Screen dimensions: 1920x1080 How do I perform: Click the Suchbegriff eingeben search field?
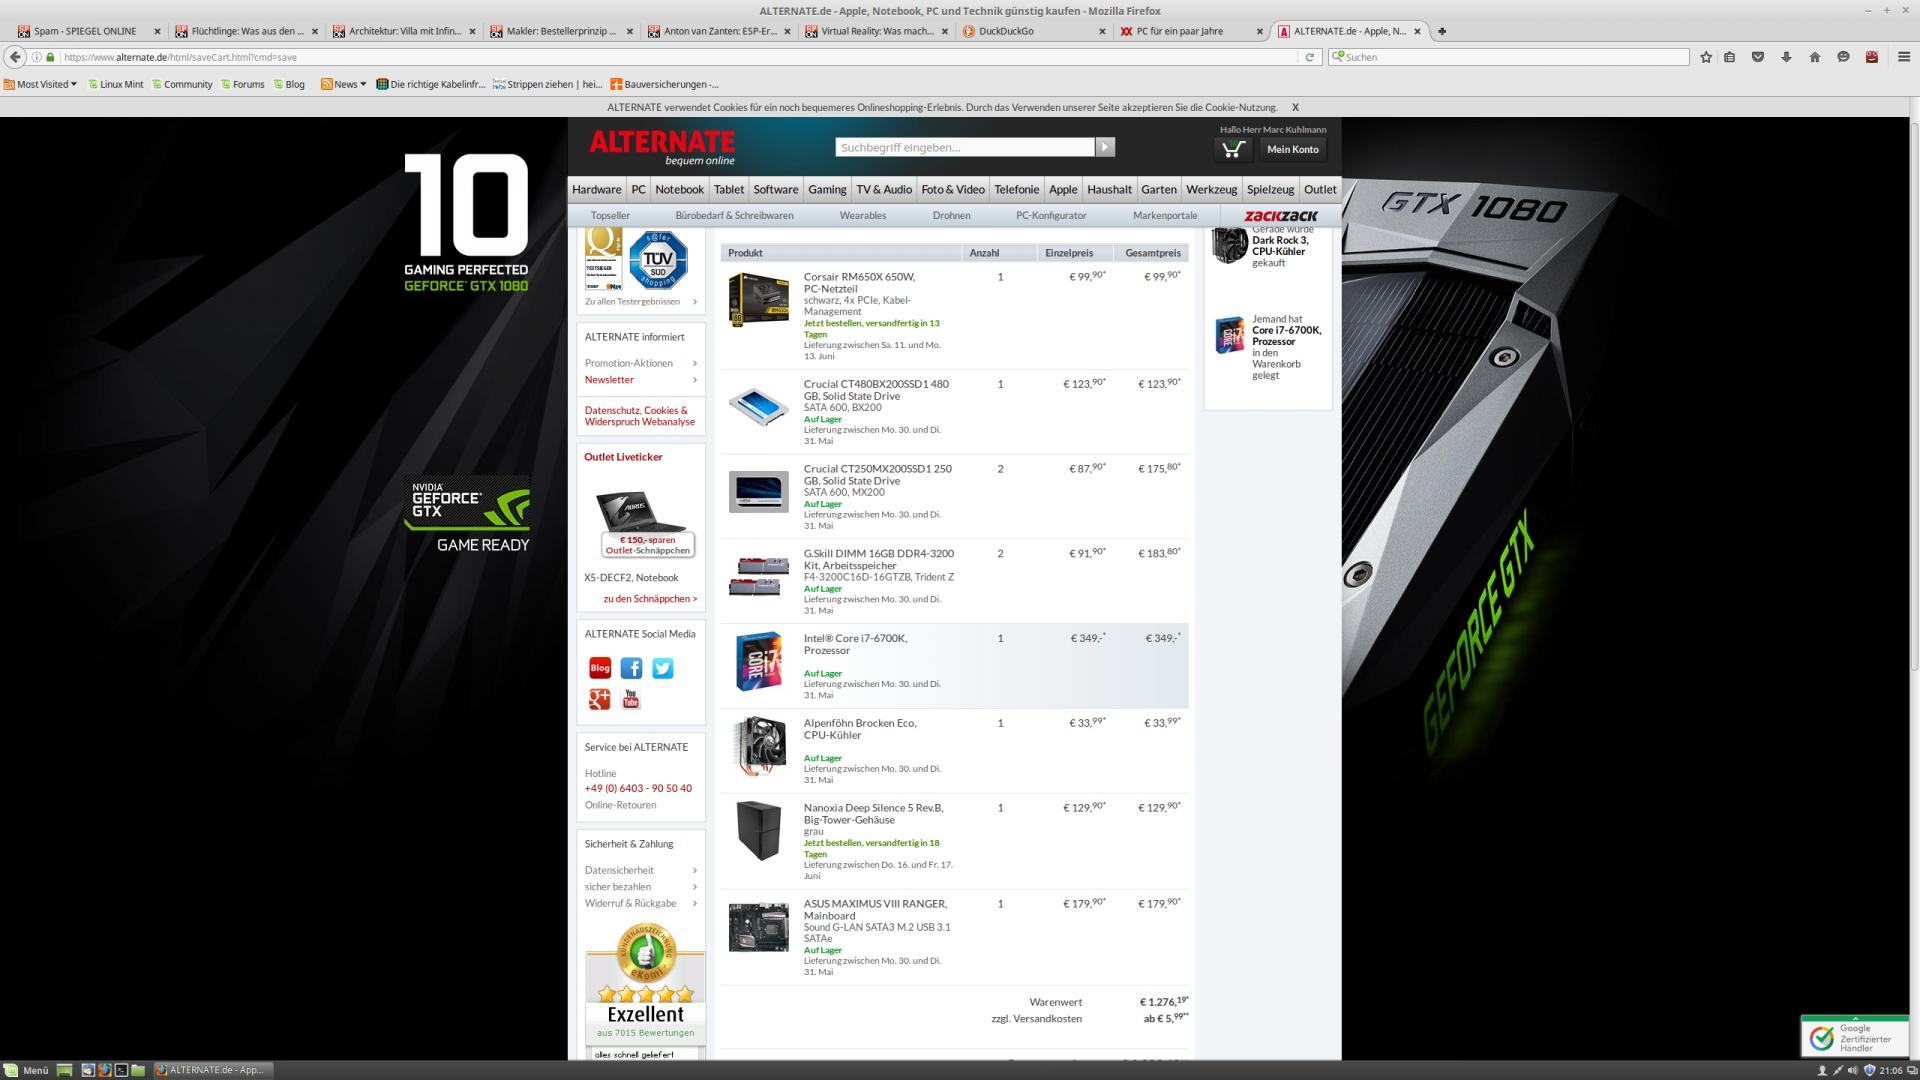[x=964, y=147]
